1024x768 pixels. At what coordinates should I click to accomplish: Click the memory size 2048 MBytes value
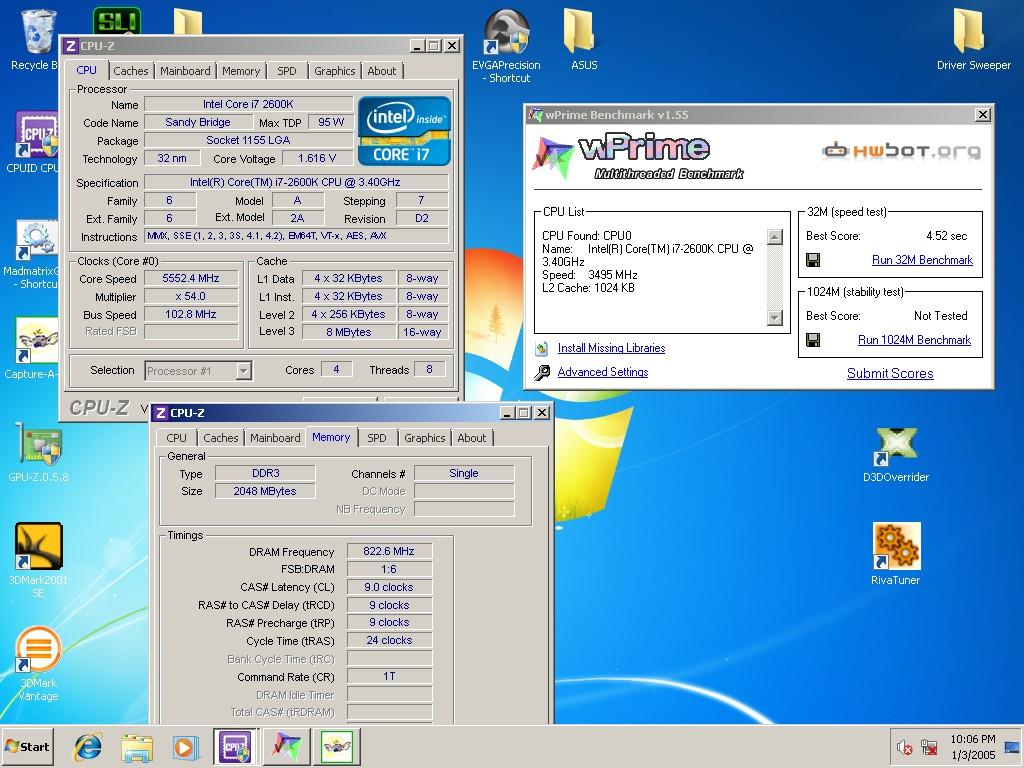point(265,491)
